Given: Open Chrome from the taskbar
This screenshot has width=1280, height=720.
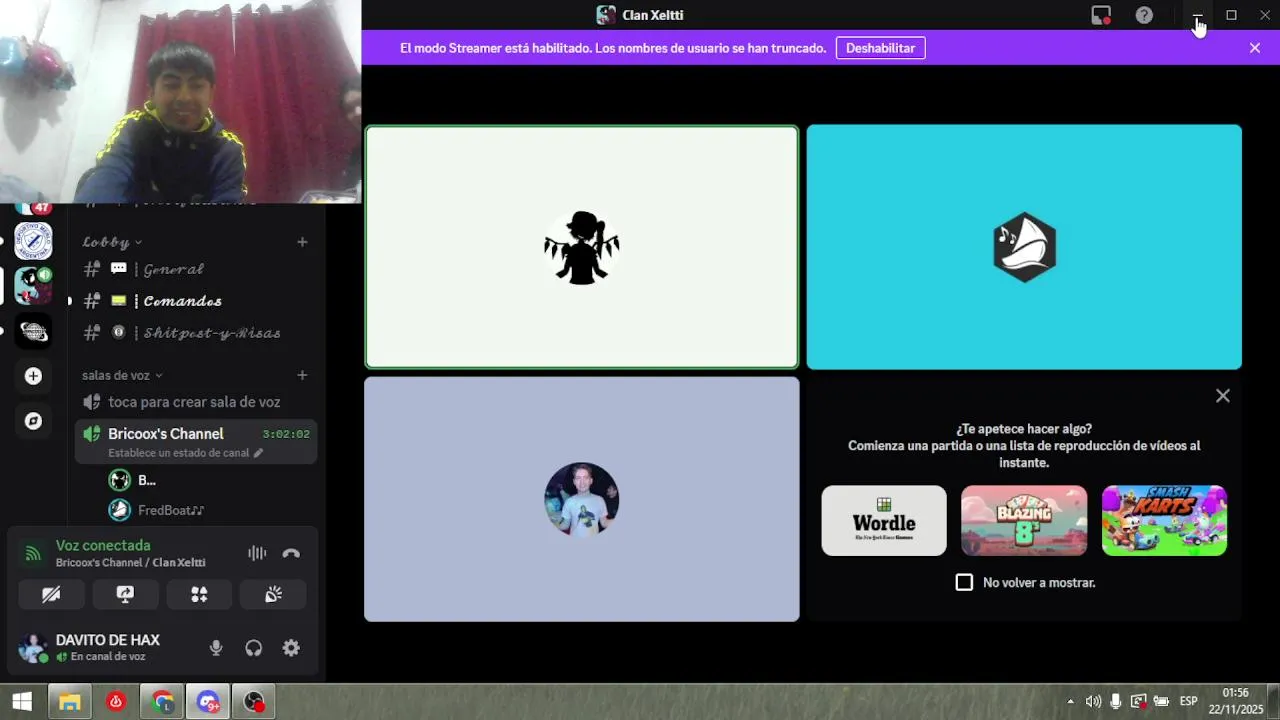Looking at the screenshot, I should [162, 702].
